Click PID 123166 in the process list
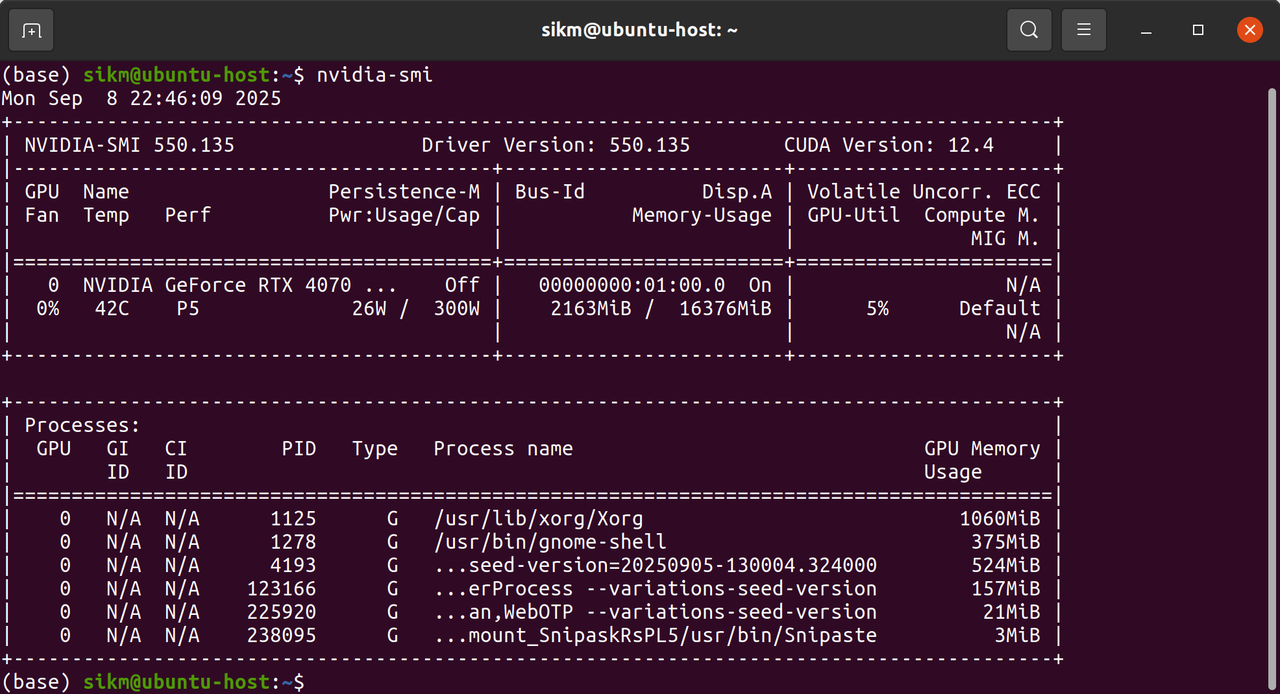Viewport: 1280px width, 694px height. 281,588
